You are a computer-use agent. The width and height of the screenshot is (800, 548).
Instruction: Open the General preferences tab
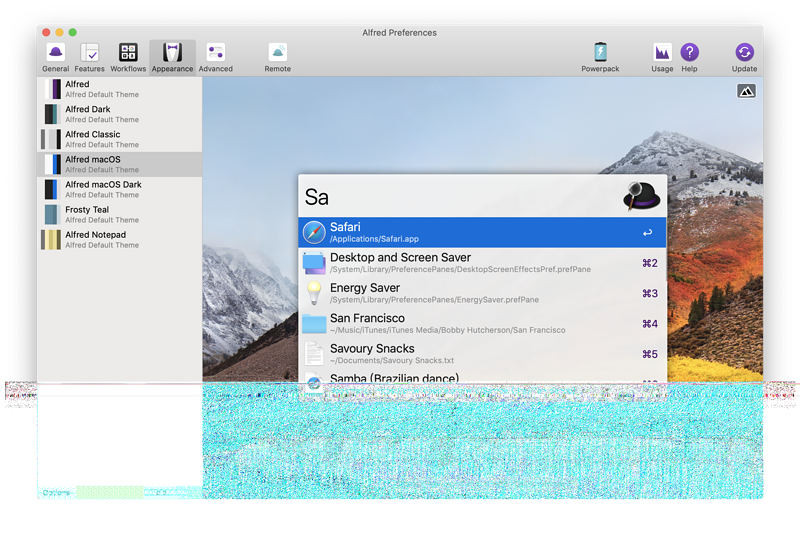55,58
